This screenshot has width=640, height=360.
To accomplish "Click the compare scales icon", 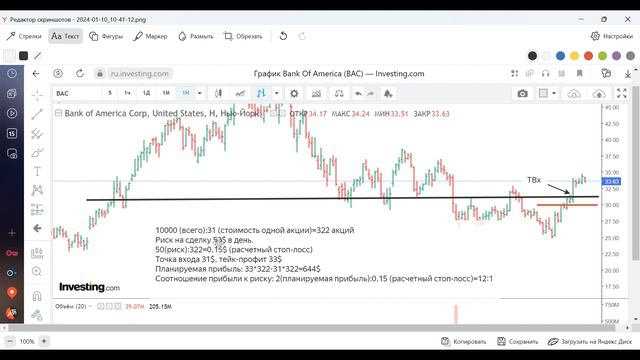I will tap(339, 93).
